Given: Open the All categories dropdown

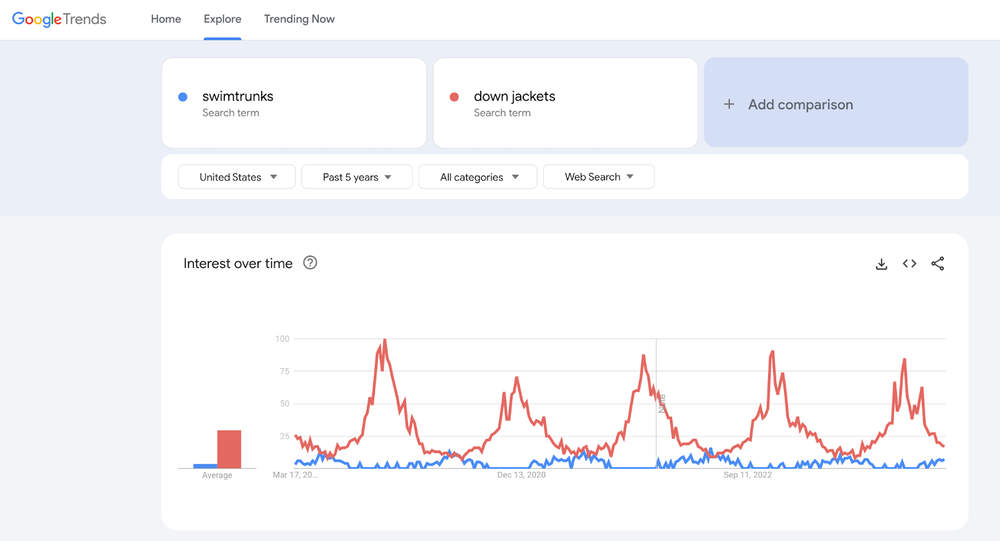Looking at the screenshot, I should (x=478, y=177).
